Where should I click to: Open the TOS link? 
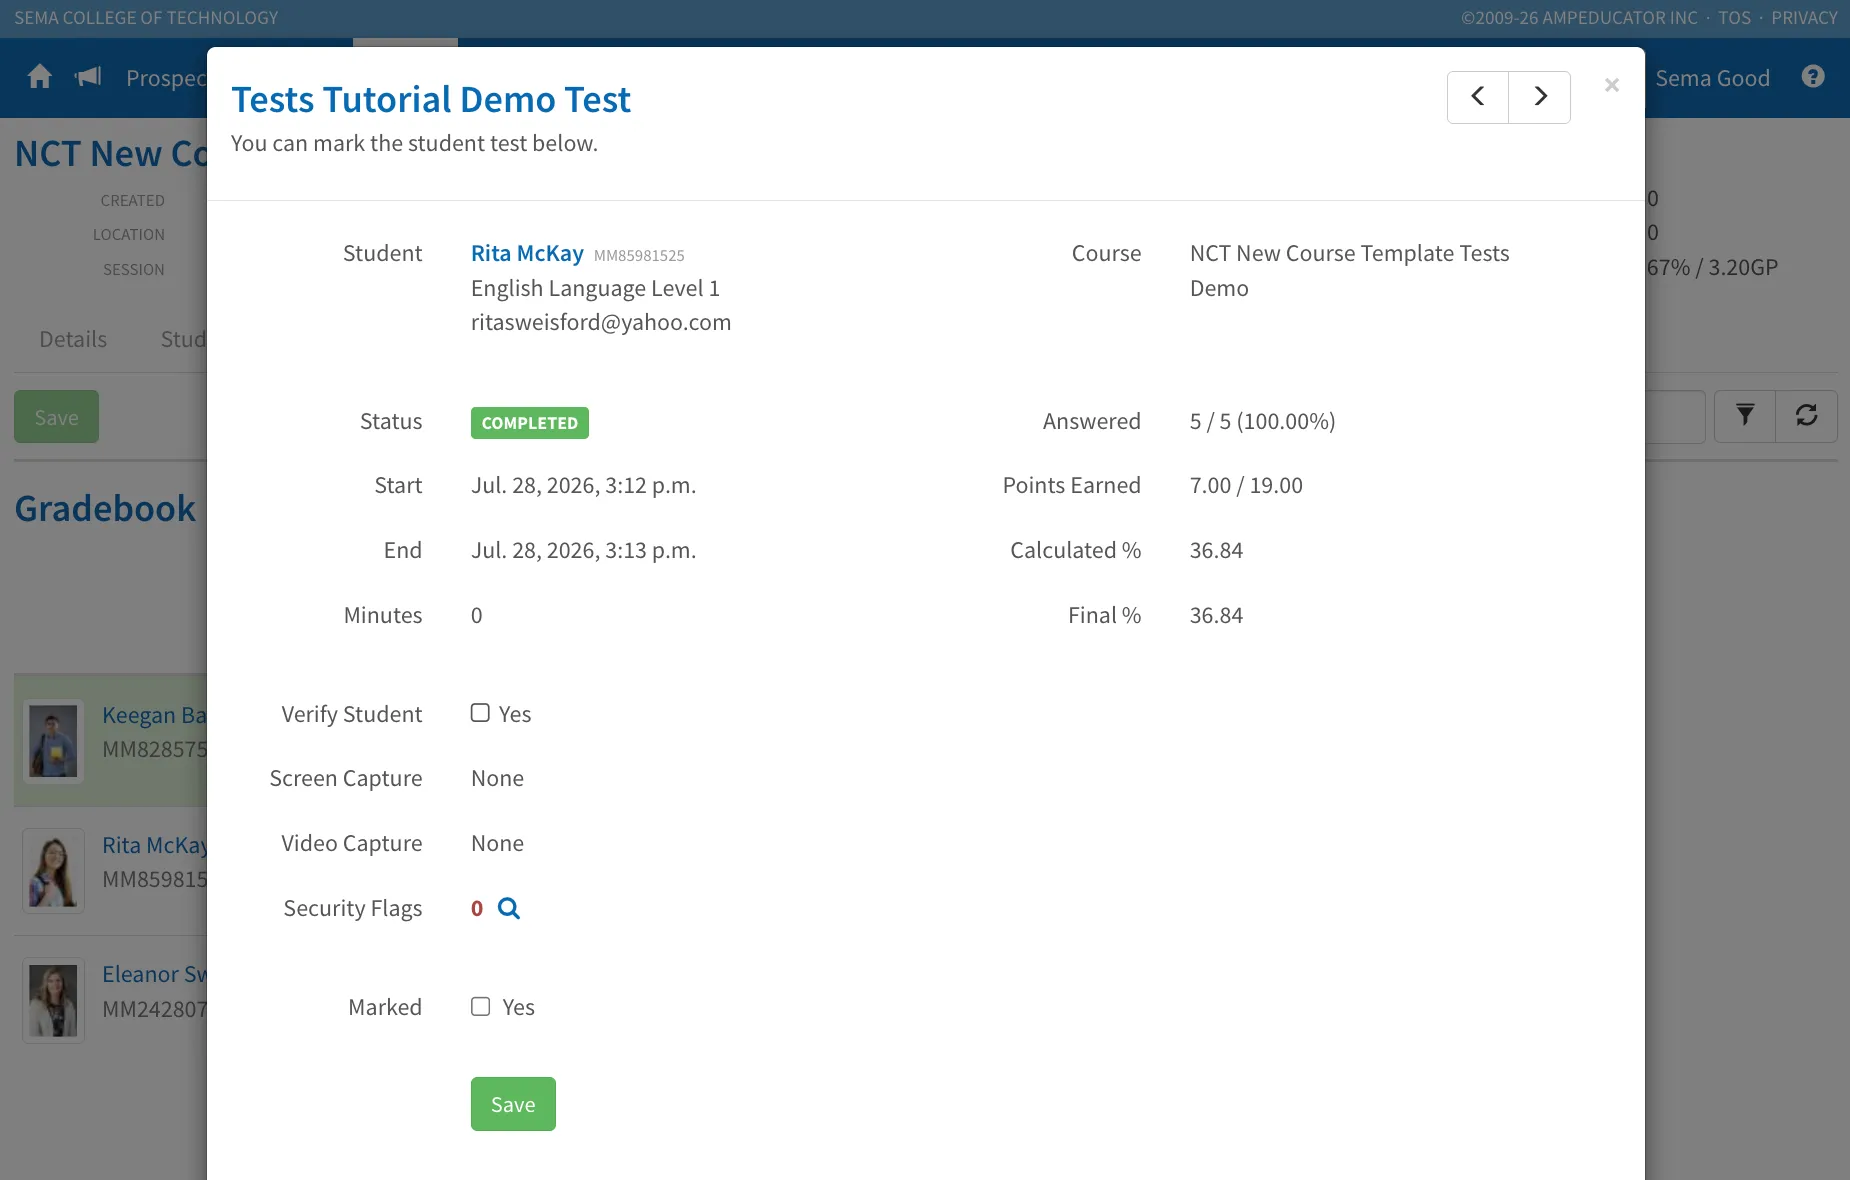tap(1734, 18)
